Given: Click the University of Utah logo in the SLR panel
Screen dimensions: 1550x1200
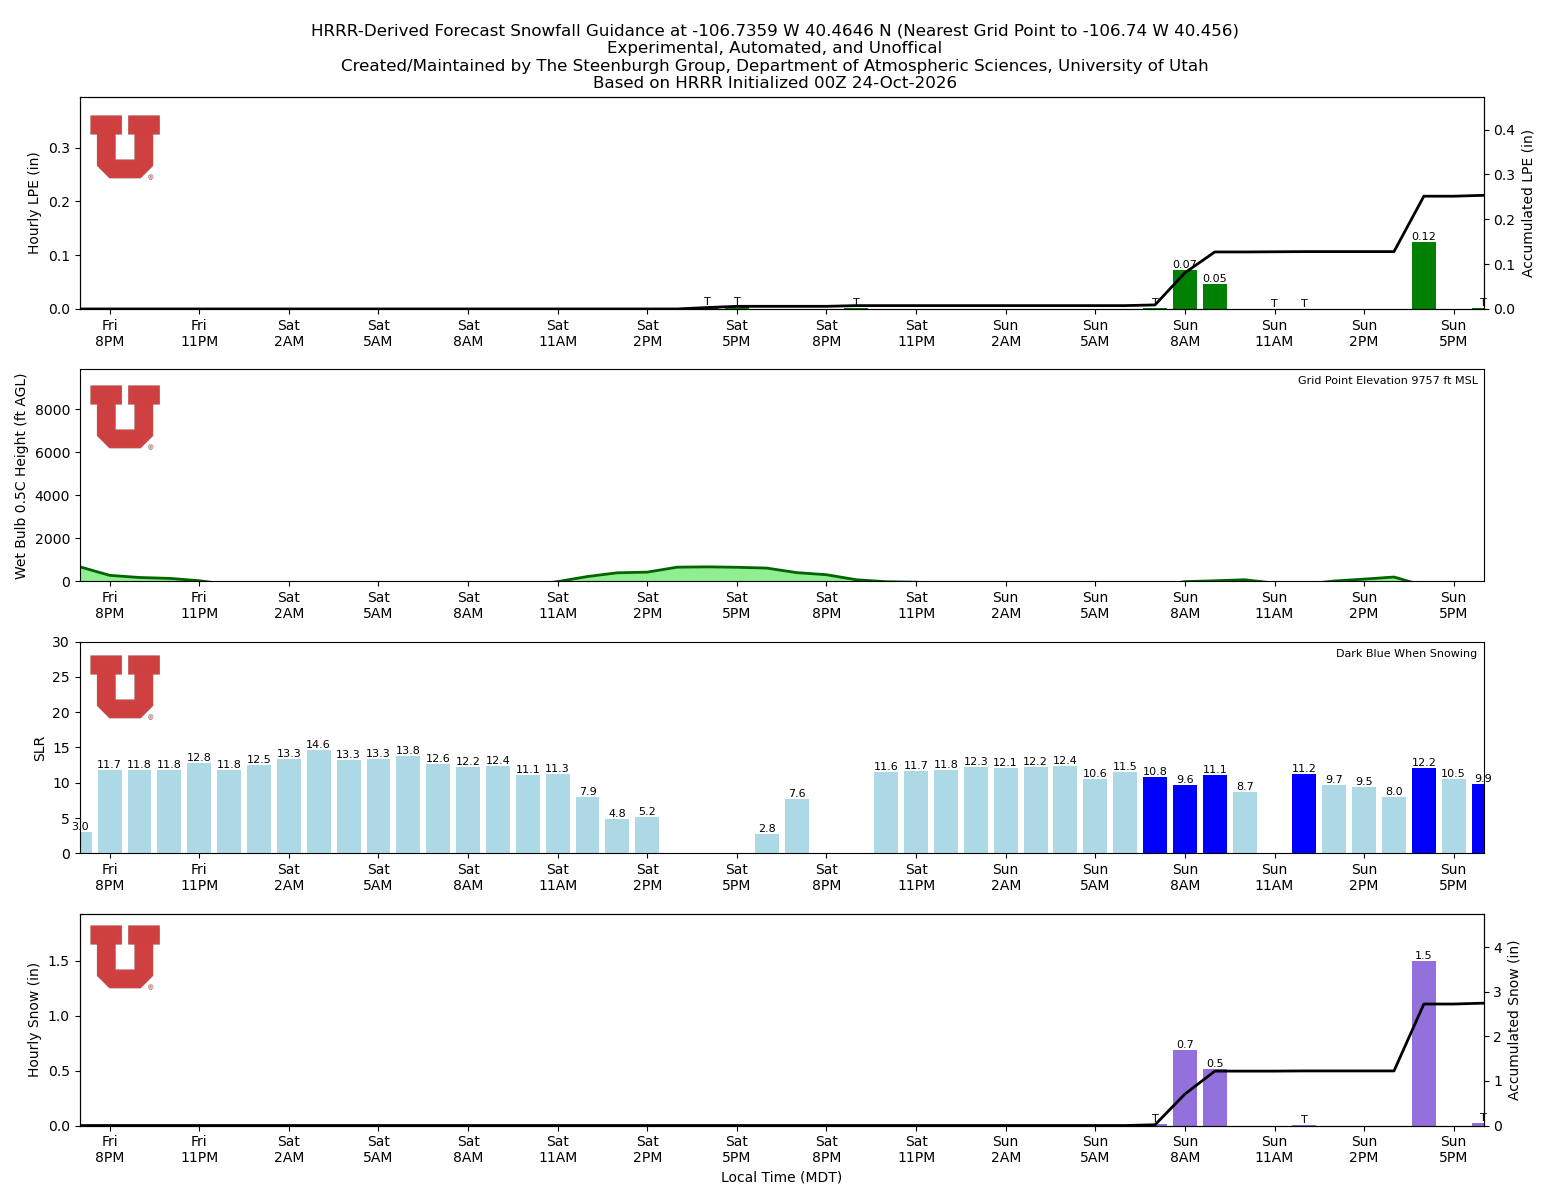Looking at the screenshot, I should pos(125,687).
